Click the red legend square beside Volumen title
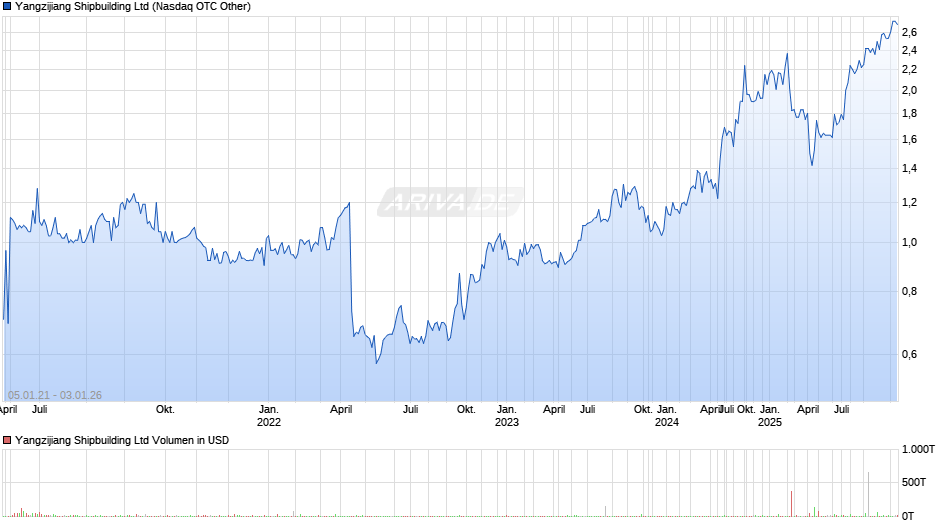The height and width of the screenshot is (526, 940). [7, 440]
